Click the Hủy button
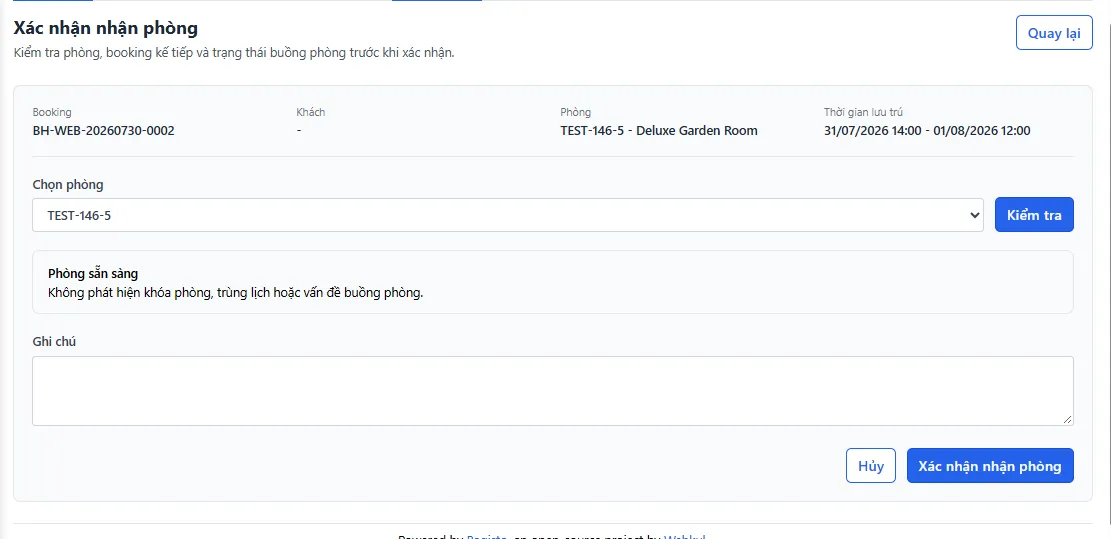This screenshot has height=539, width=1111. [x=871, y=466]
